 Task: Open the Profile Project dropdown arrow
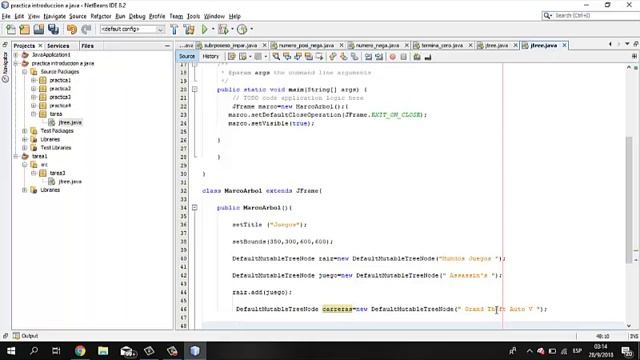[251, 29]
